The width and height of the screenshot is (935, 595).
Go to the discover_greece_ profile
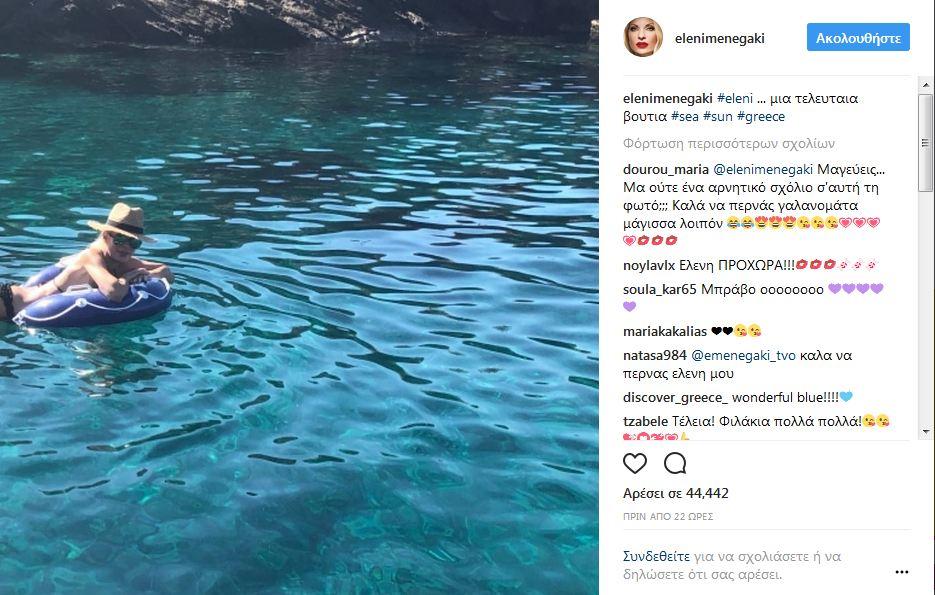[x=674, y=397]
